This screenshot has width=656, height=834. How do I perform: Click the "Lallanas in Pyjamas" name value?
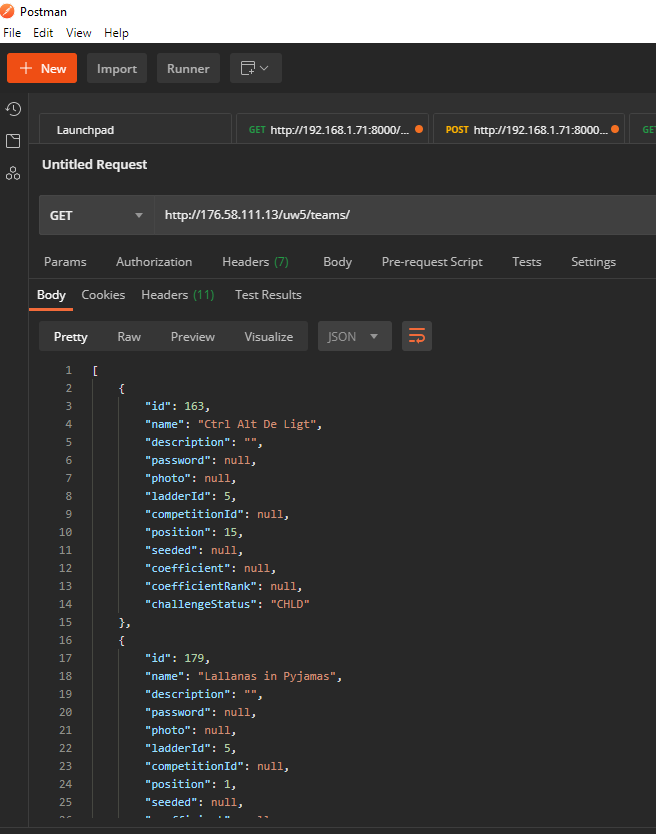268,676
